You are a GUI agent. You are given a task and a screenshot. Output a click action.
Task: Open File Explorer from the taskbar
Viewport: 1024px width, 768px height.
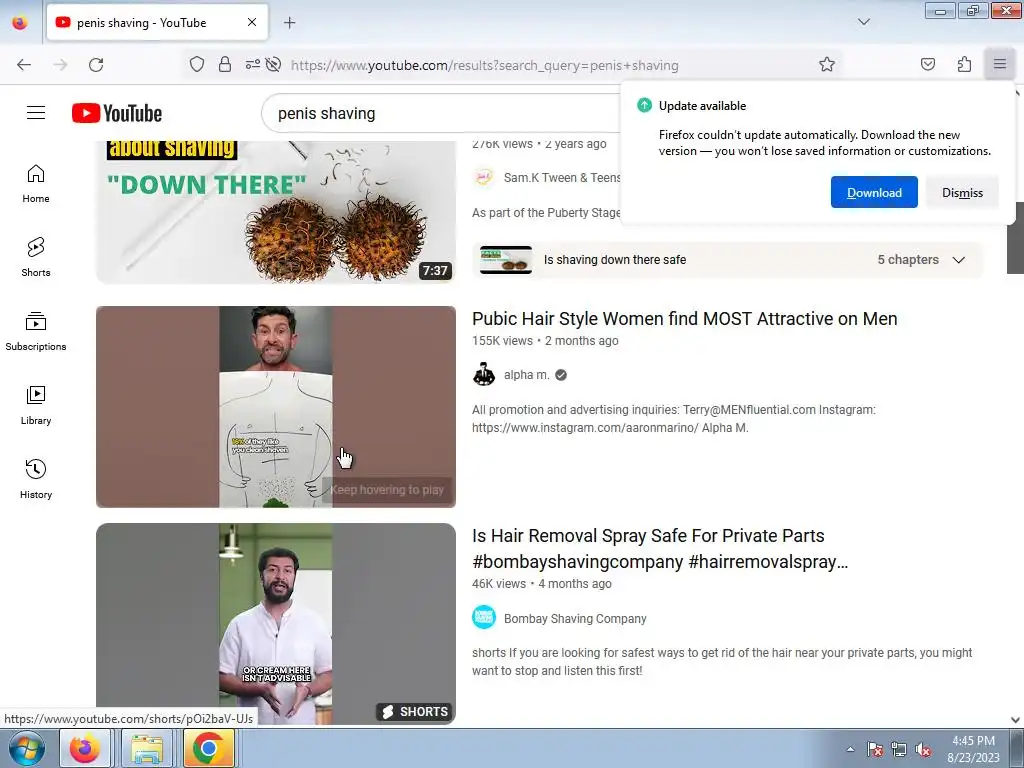click(x=146, y=748)
